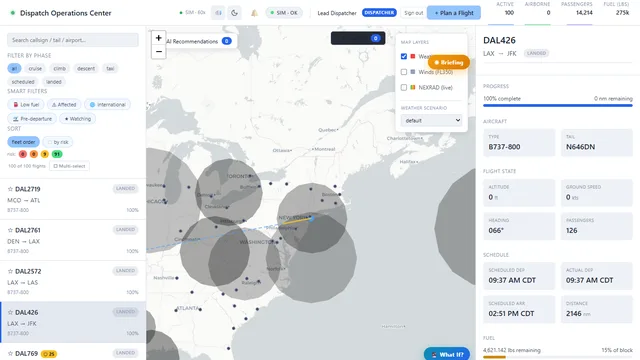
Task: Click B737-800 aircraft type value
Action: pyautogui.click(x=504, y=147)
